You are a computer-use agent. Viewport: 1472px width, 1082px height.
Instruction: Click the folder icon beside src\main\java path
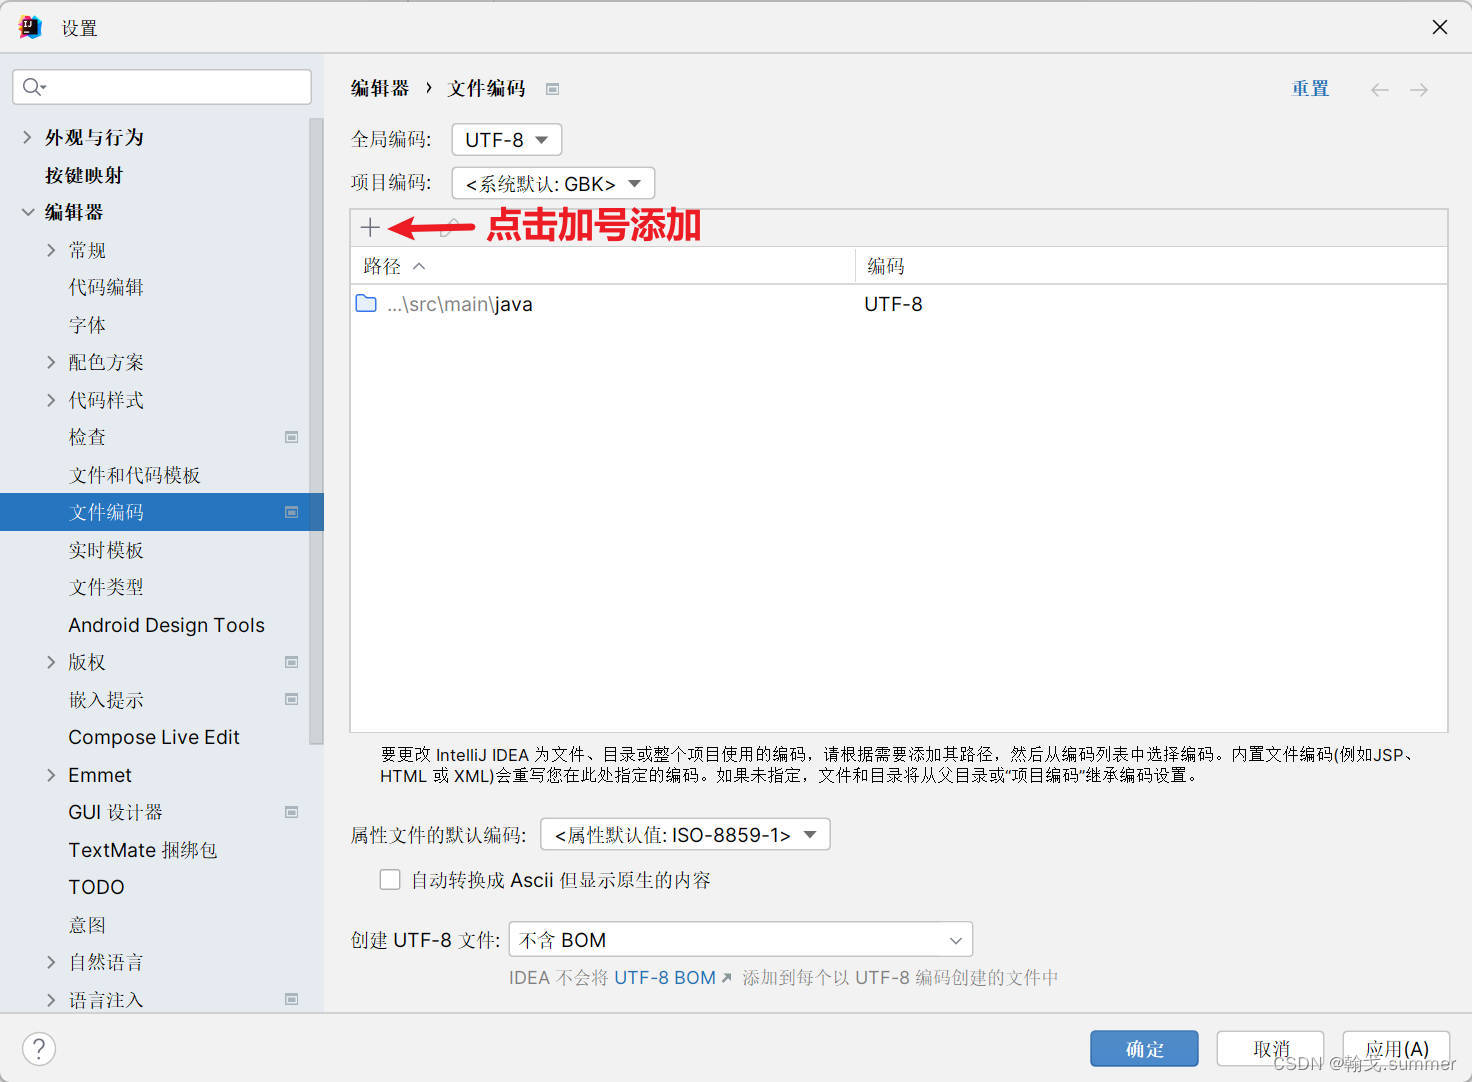(x=366, y=303)
